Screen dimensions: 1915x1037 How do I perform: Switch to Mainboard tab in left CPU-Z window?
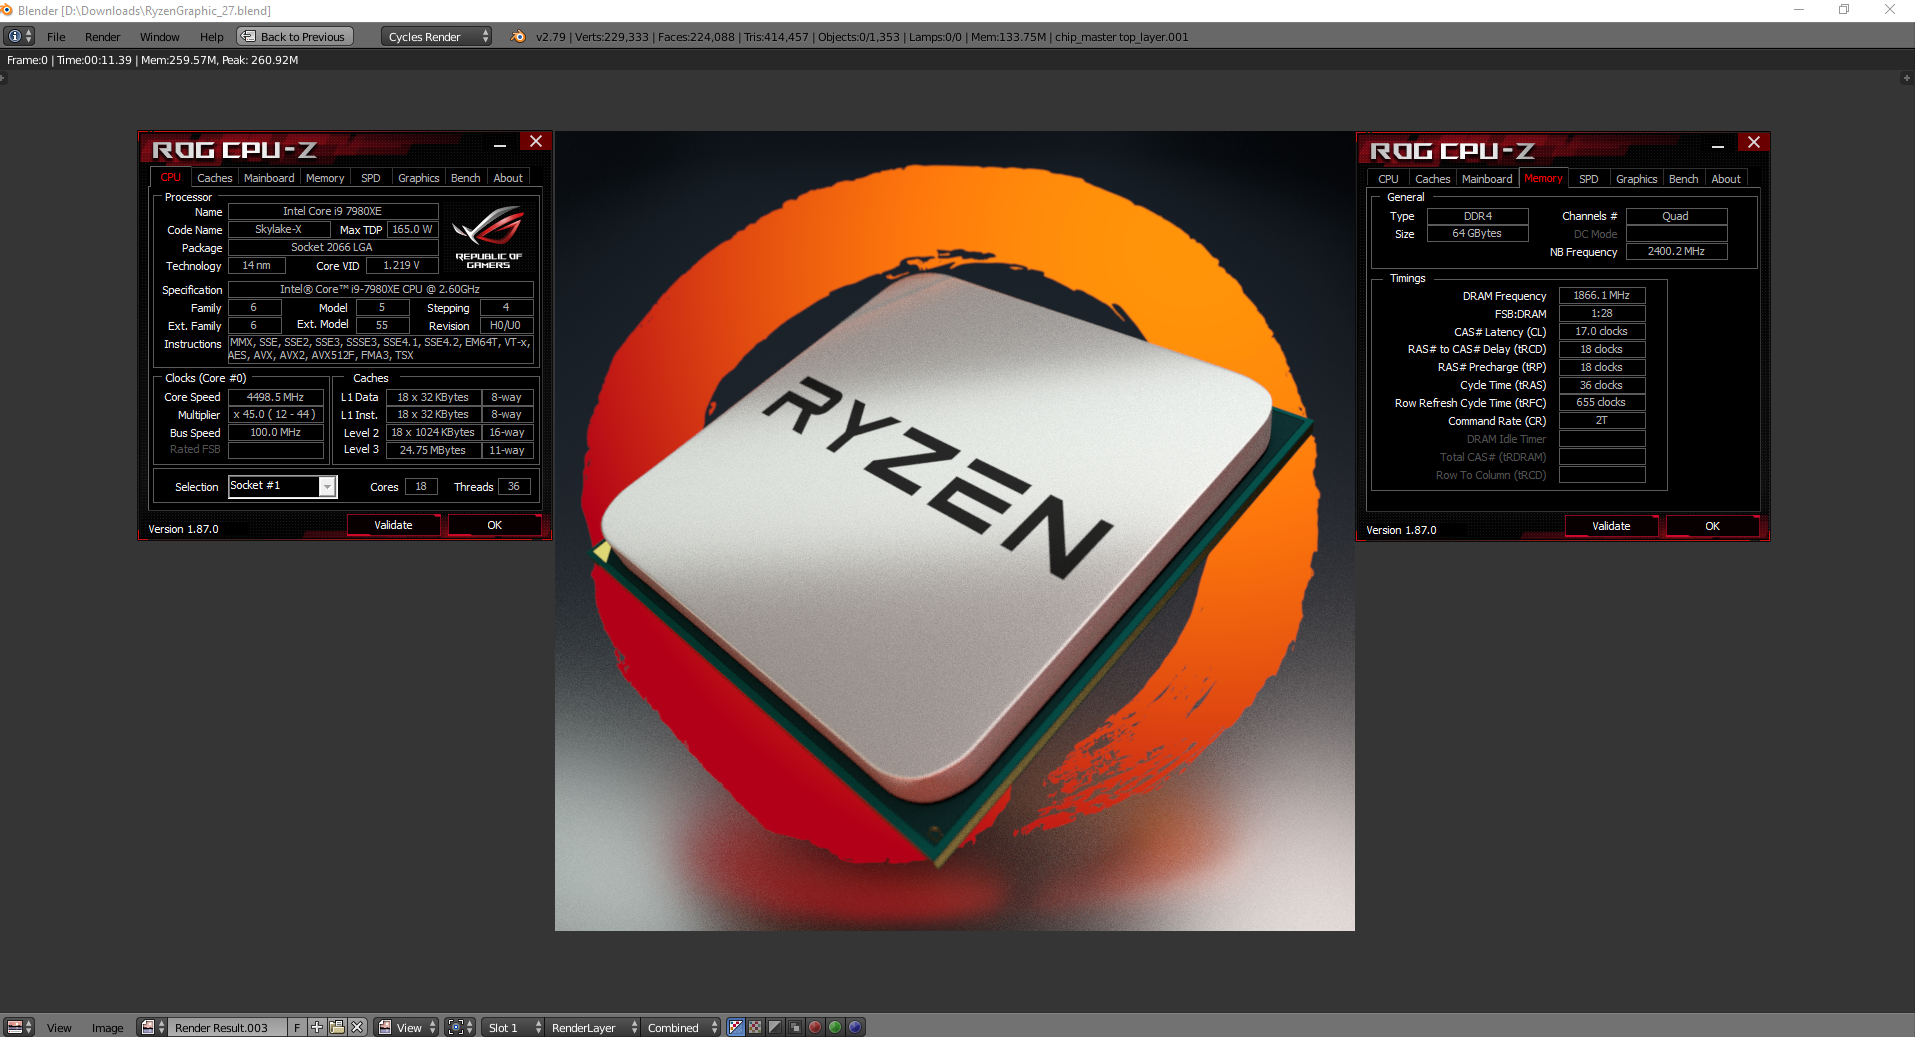269,178
